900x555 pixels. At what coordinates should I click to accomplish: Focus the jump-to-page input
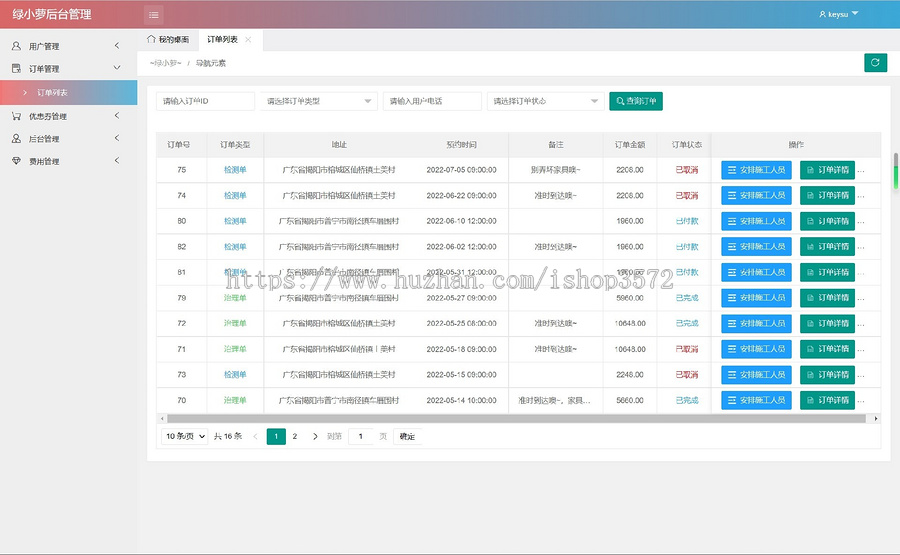tap(360, 436)
